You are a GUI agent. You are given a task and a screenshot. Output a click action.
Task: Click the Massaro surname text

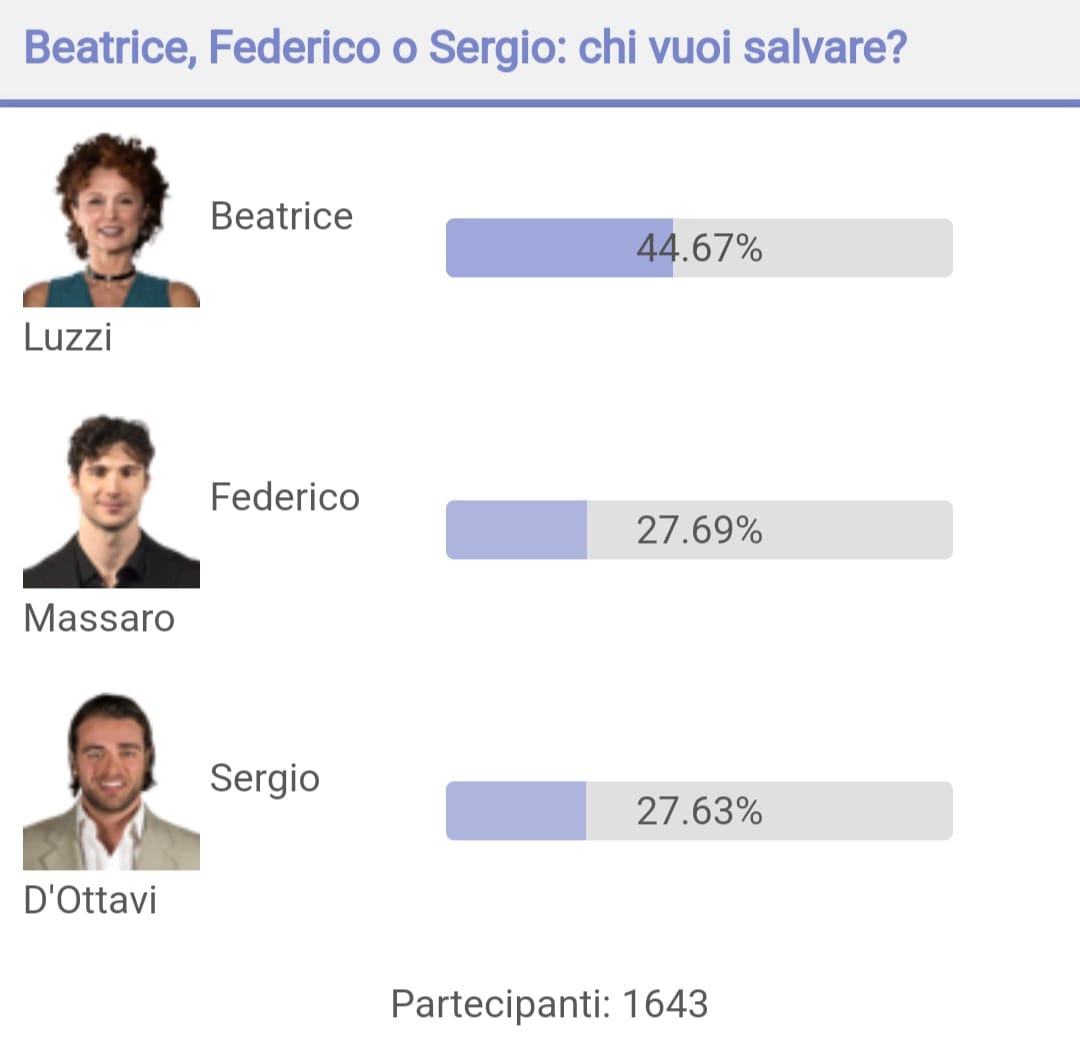99,618
